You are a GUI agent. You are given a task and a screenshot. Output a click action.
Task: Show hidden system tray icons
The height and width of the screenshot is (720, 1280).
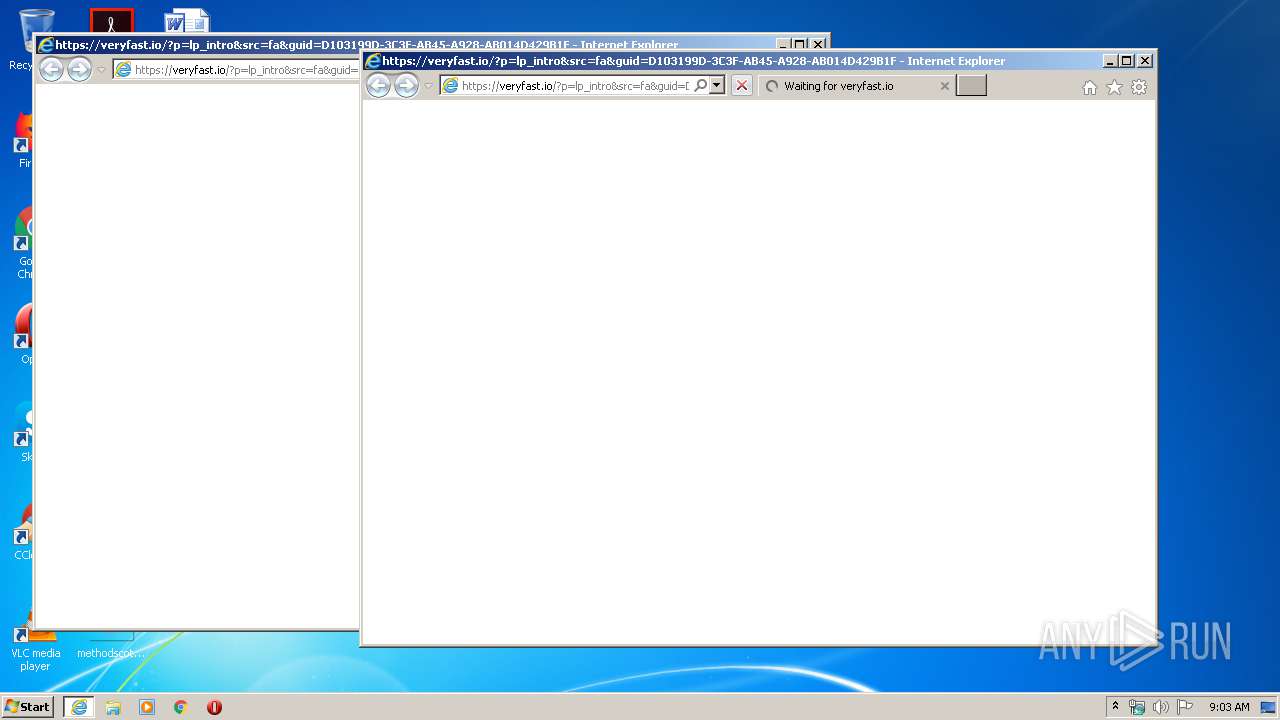click(x=1115, y=707)
